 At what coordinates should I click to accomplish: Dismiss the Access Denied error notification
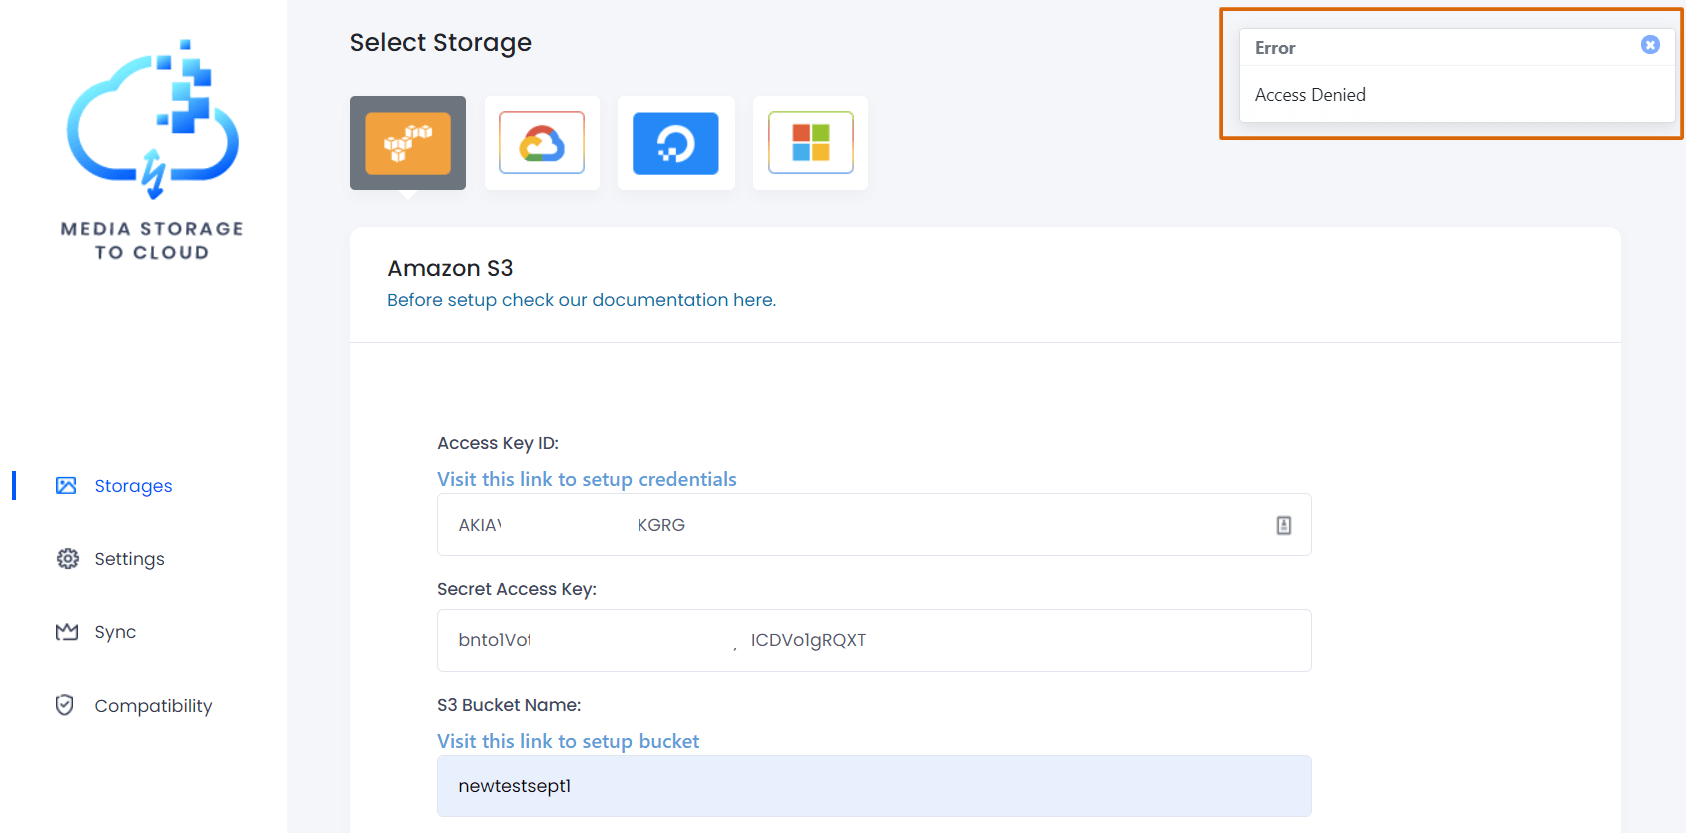click(1650, 45)
